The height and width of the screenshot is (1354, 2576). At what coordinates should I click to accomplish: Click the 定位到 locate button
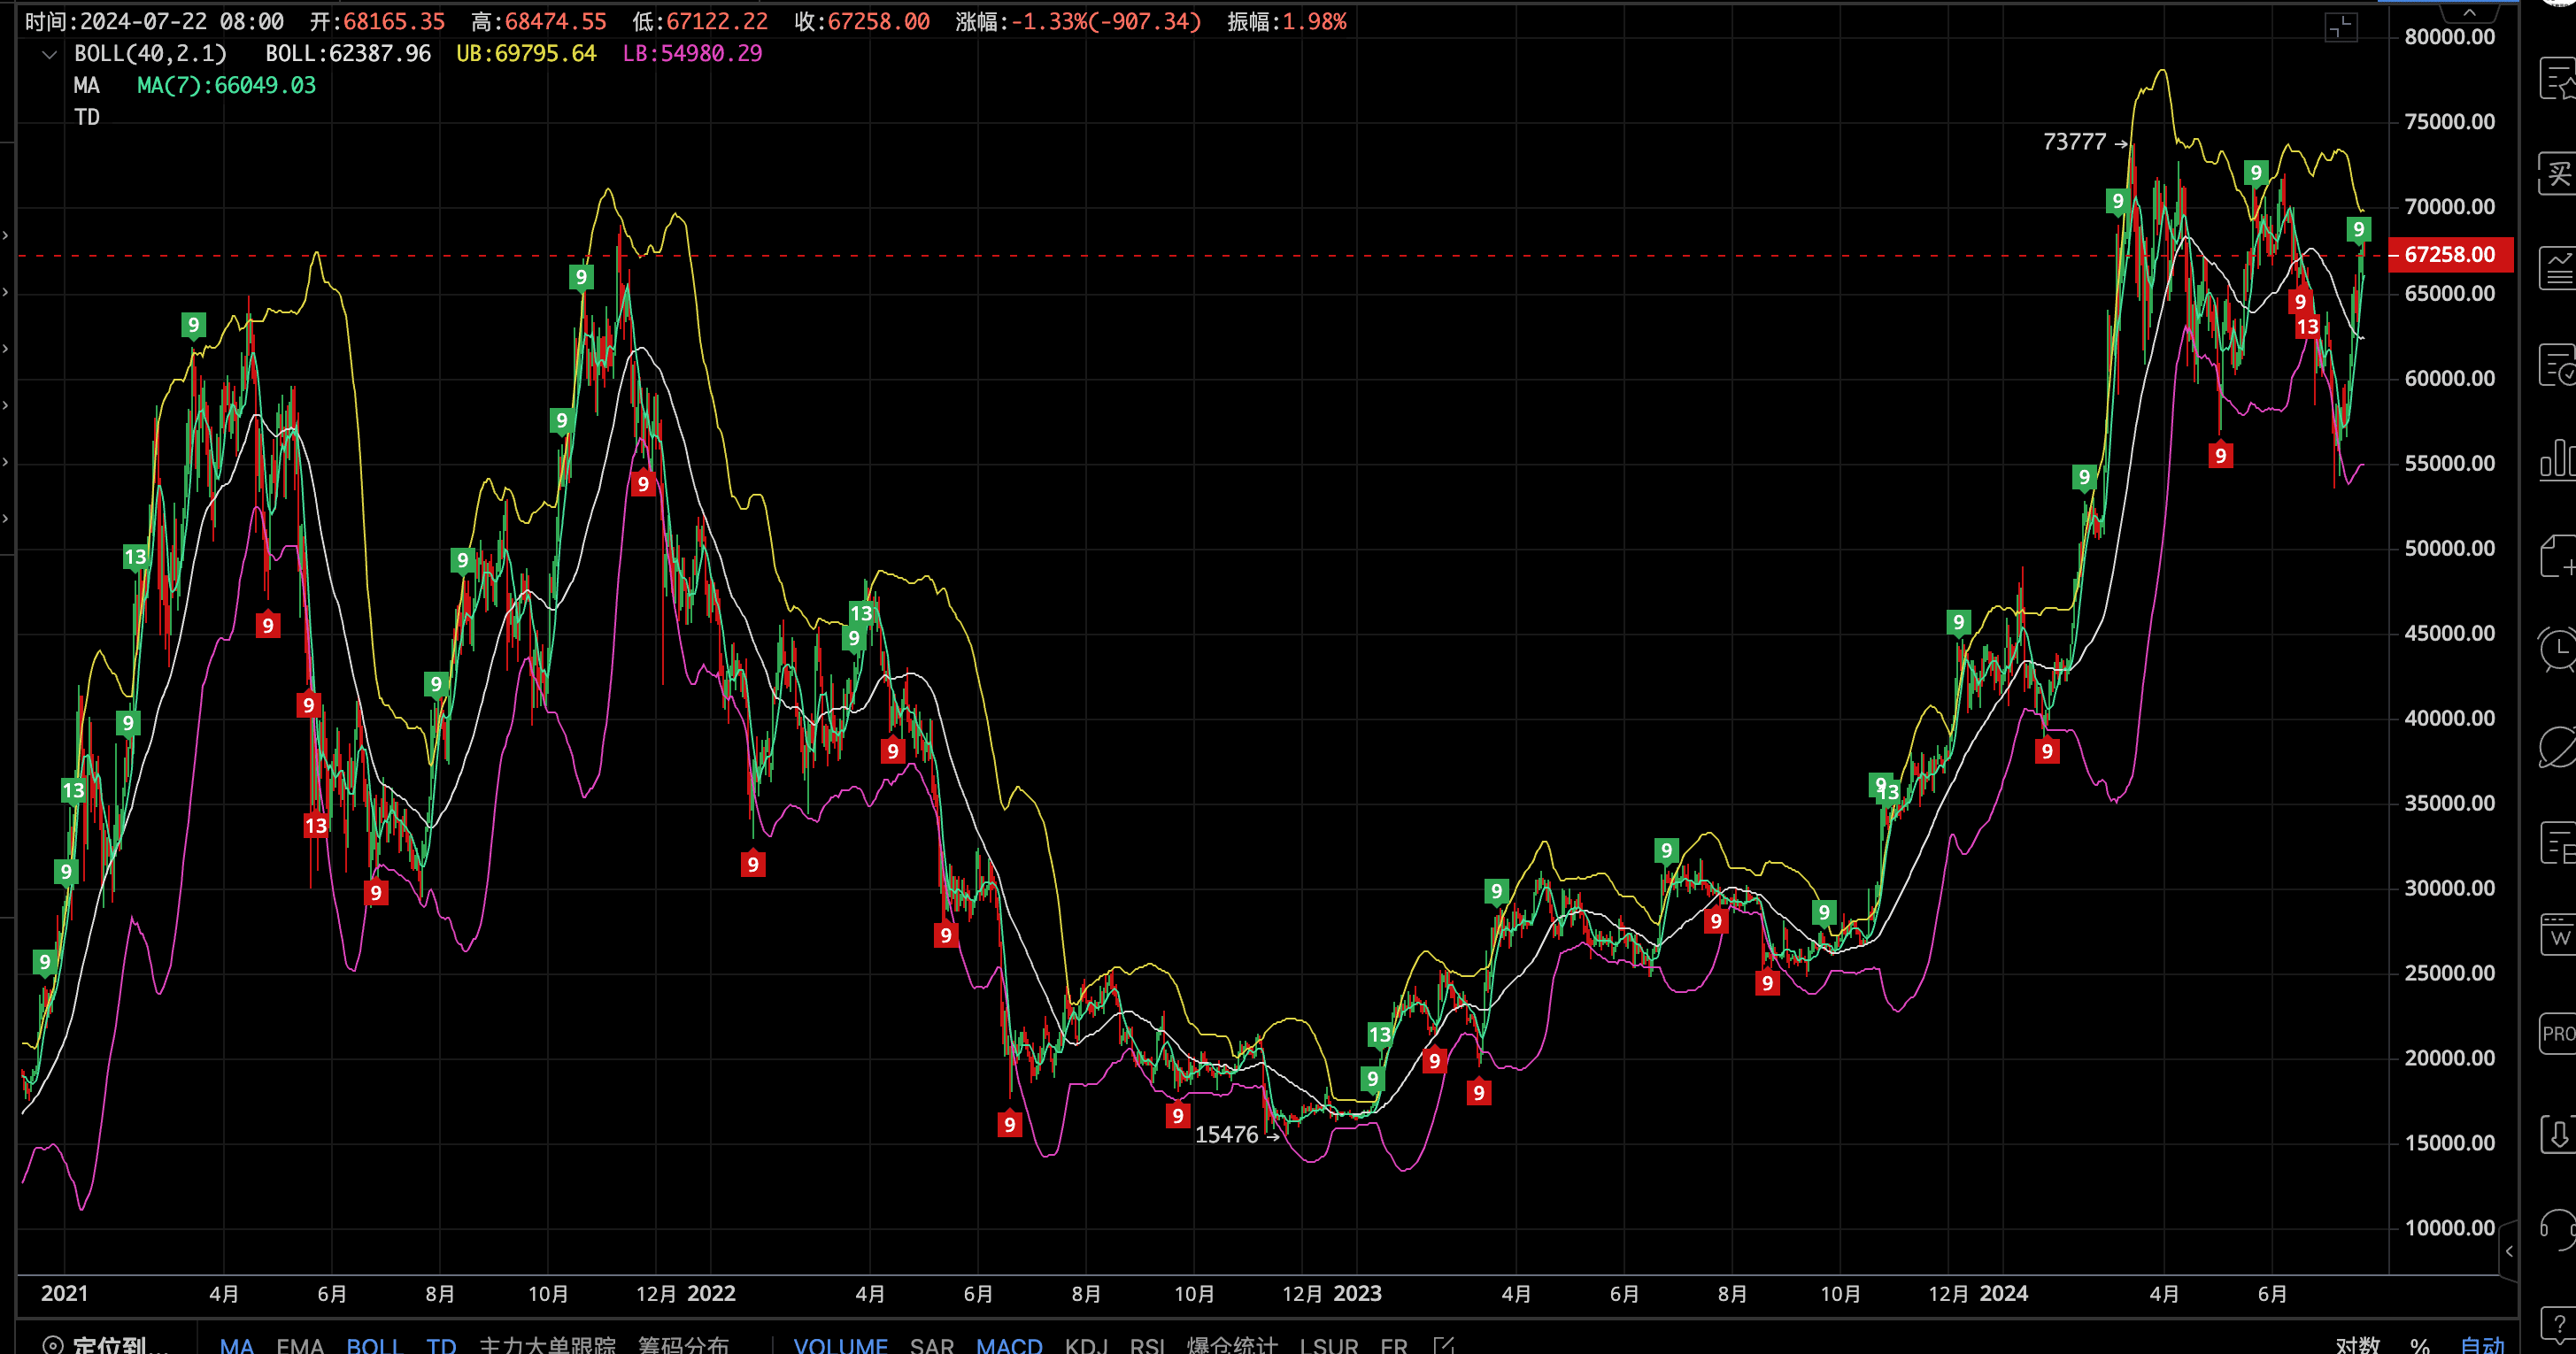point(106,1345)
